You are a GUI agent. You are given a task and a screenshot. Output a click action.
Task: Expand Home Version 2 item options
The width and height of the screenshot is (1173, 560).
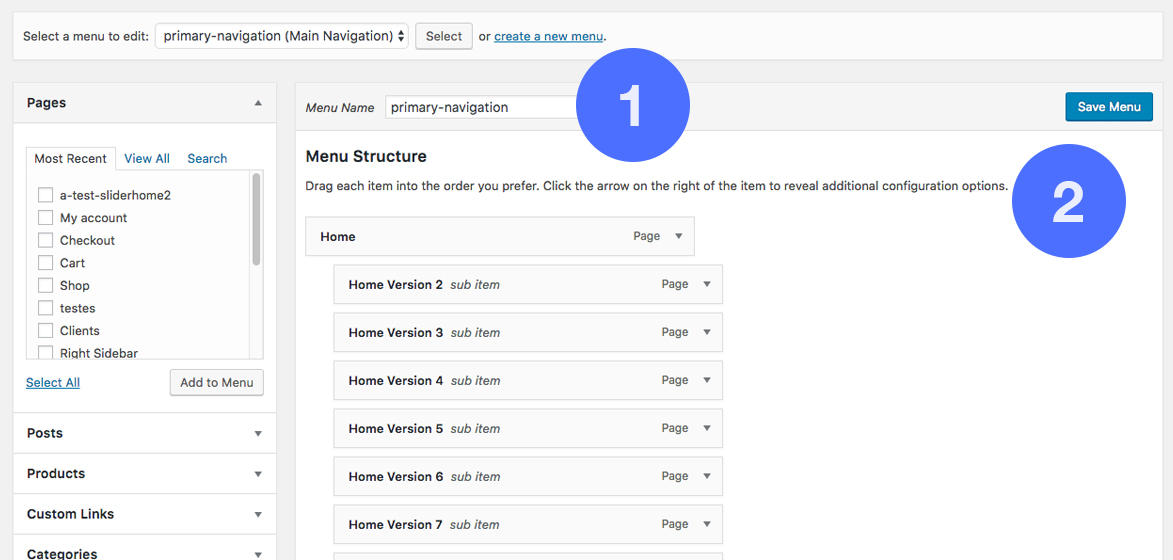[x=706, y=285]
